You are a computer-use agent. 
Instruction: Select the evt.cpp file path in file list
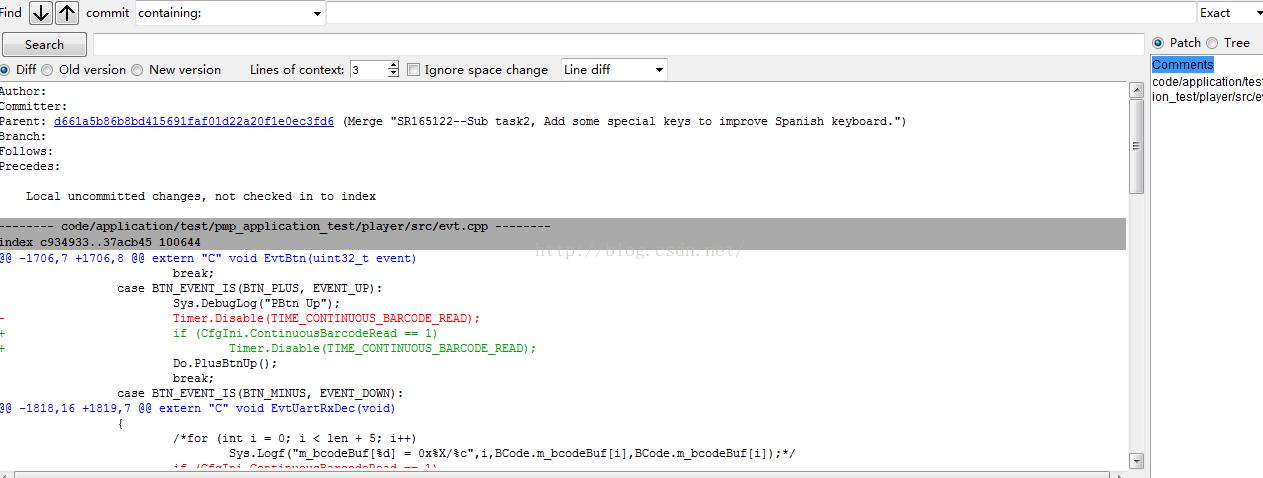click(1207, 89)
